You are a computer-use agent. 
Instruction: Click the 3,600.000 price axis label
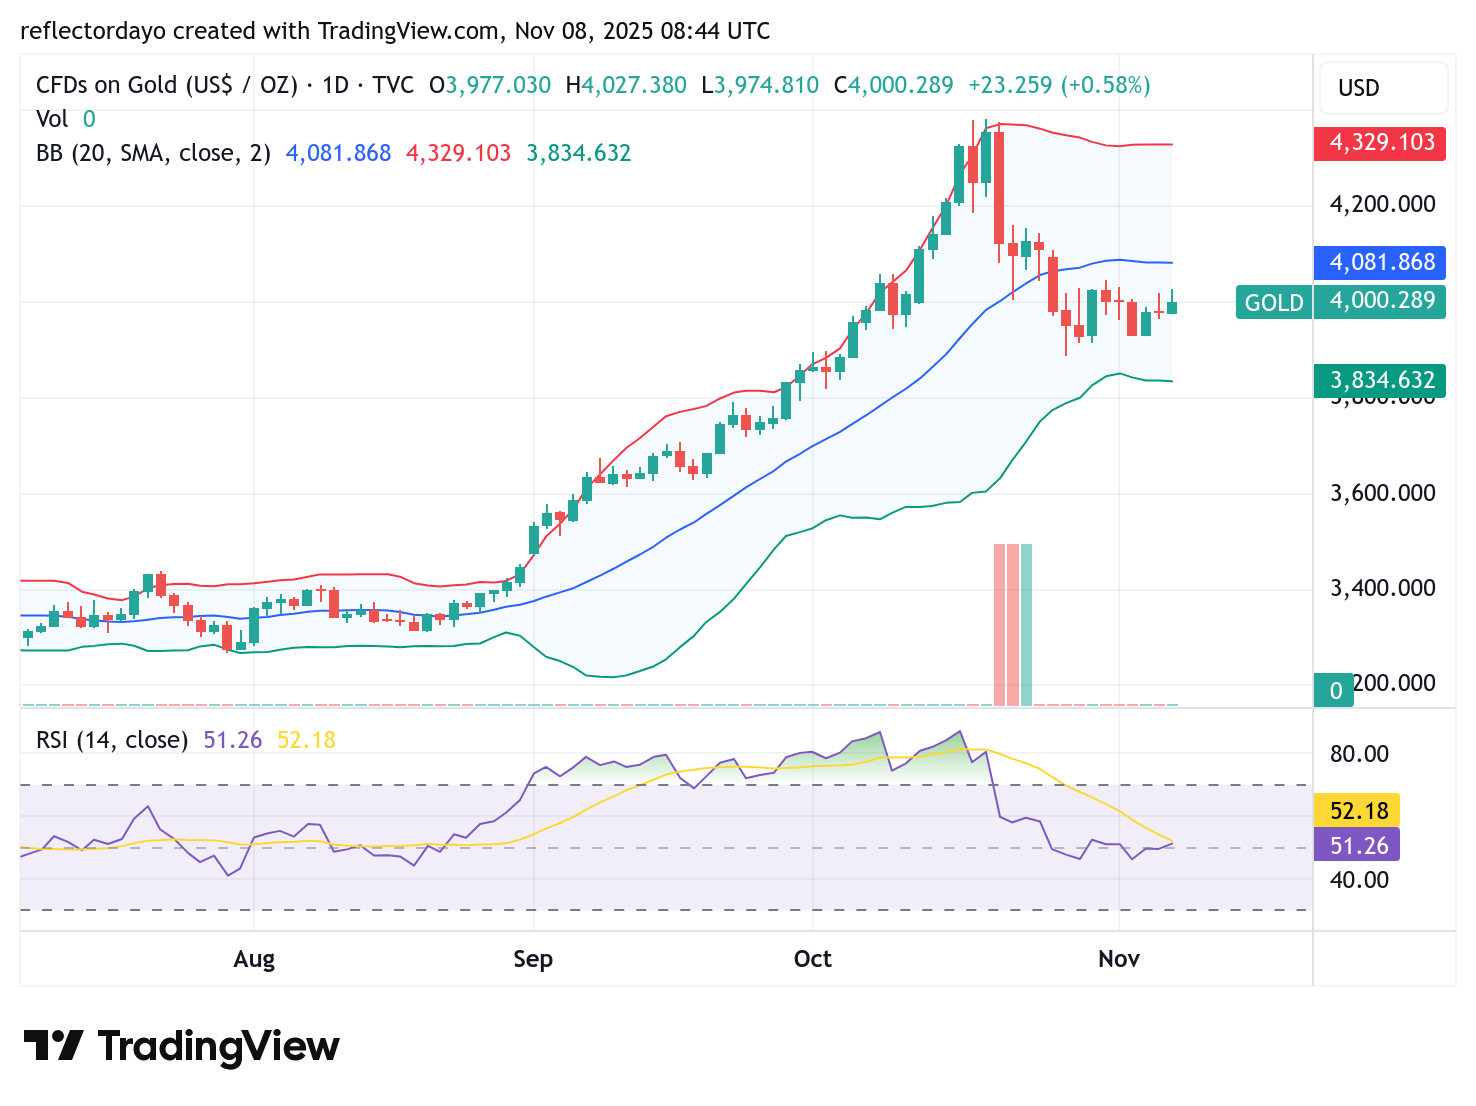click(1383, 493)
